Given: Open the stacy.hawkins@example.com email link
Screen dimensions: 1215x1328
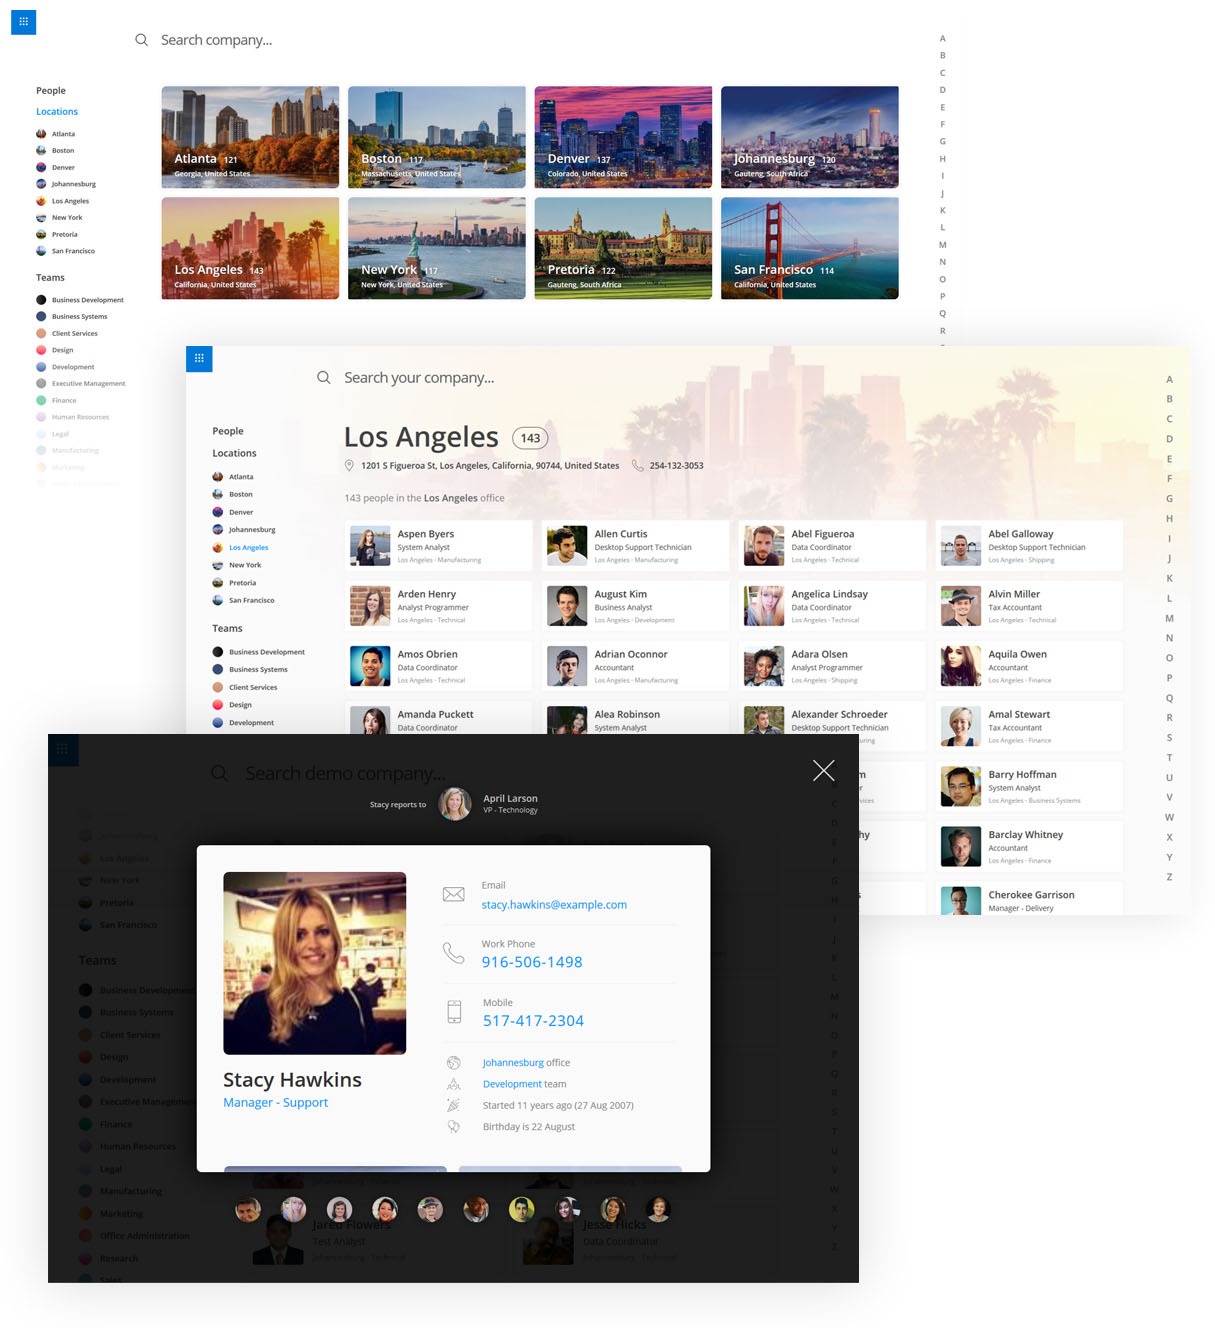Looking at the screenshot, I should pyautogui.click(x=553, y=904).
